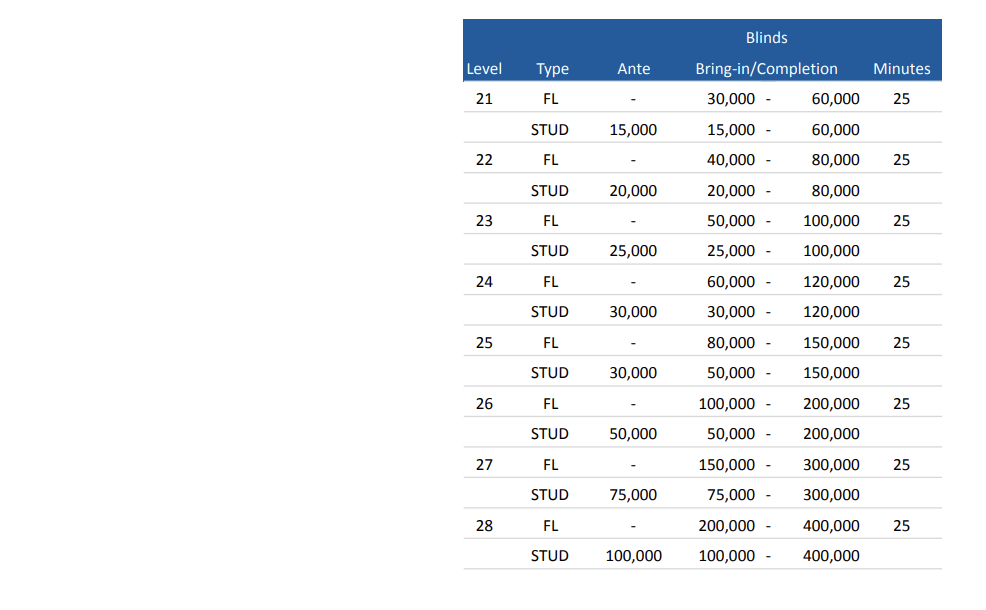Image resolution: width=986 pixels, height=610 pixels.
Task: Select the 25 minutes value for level 23
Action: [x=901, y=221]
